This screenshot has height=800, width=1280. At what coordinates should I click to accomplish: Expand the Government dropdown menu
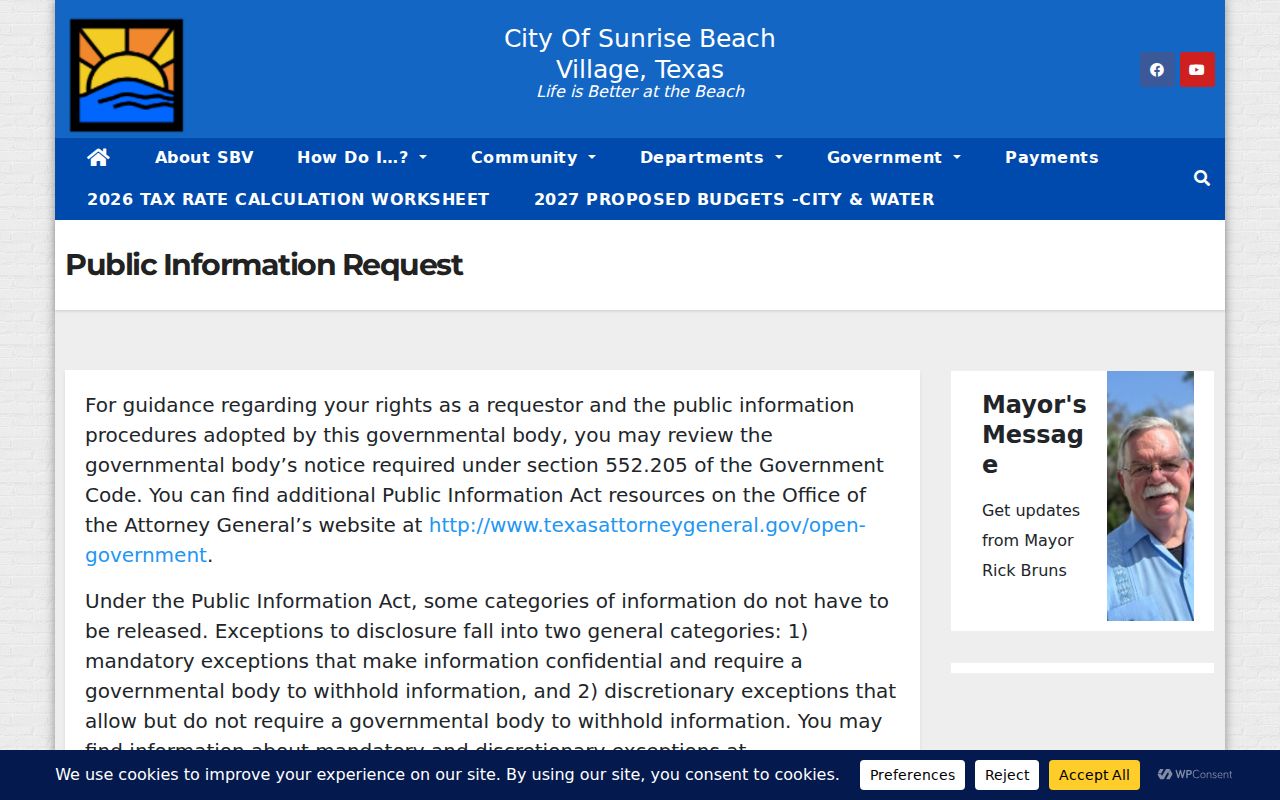894,157
